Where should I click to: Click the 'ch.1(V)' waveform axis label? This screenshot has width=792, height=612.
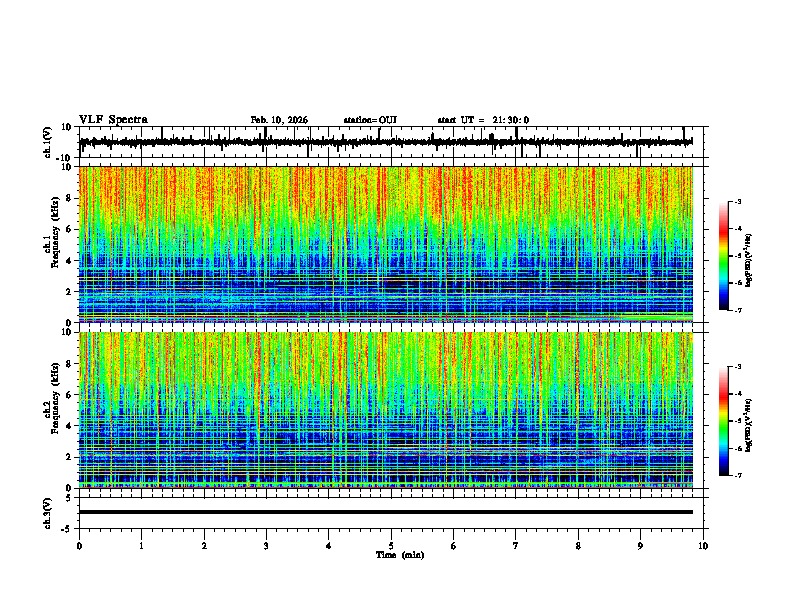(x=48, y=142)
